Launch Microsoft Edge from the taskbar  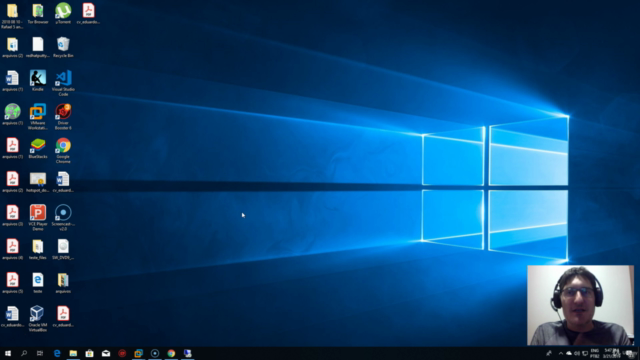click(57, 353)
